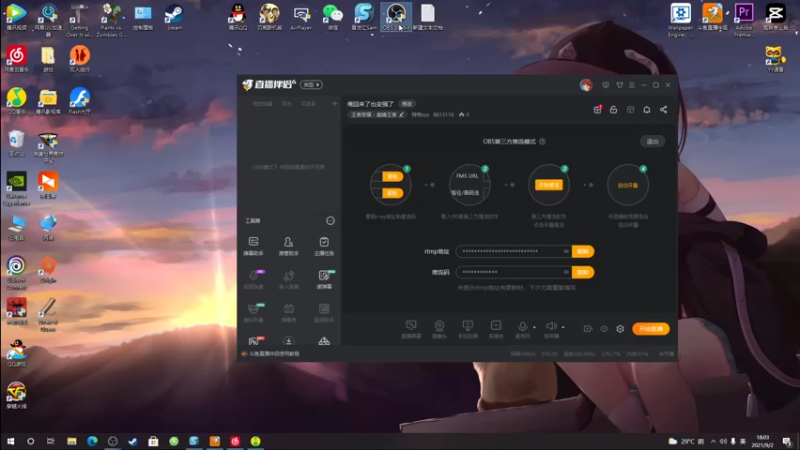Expand microphone options arrow
800x450 pixels.
534,327
